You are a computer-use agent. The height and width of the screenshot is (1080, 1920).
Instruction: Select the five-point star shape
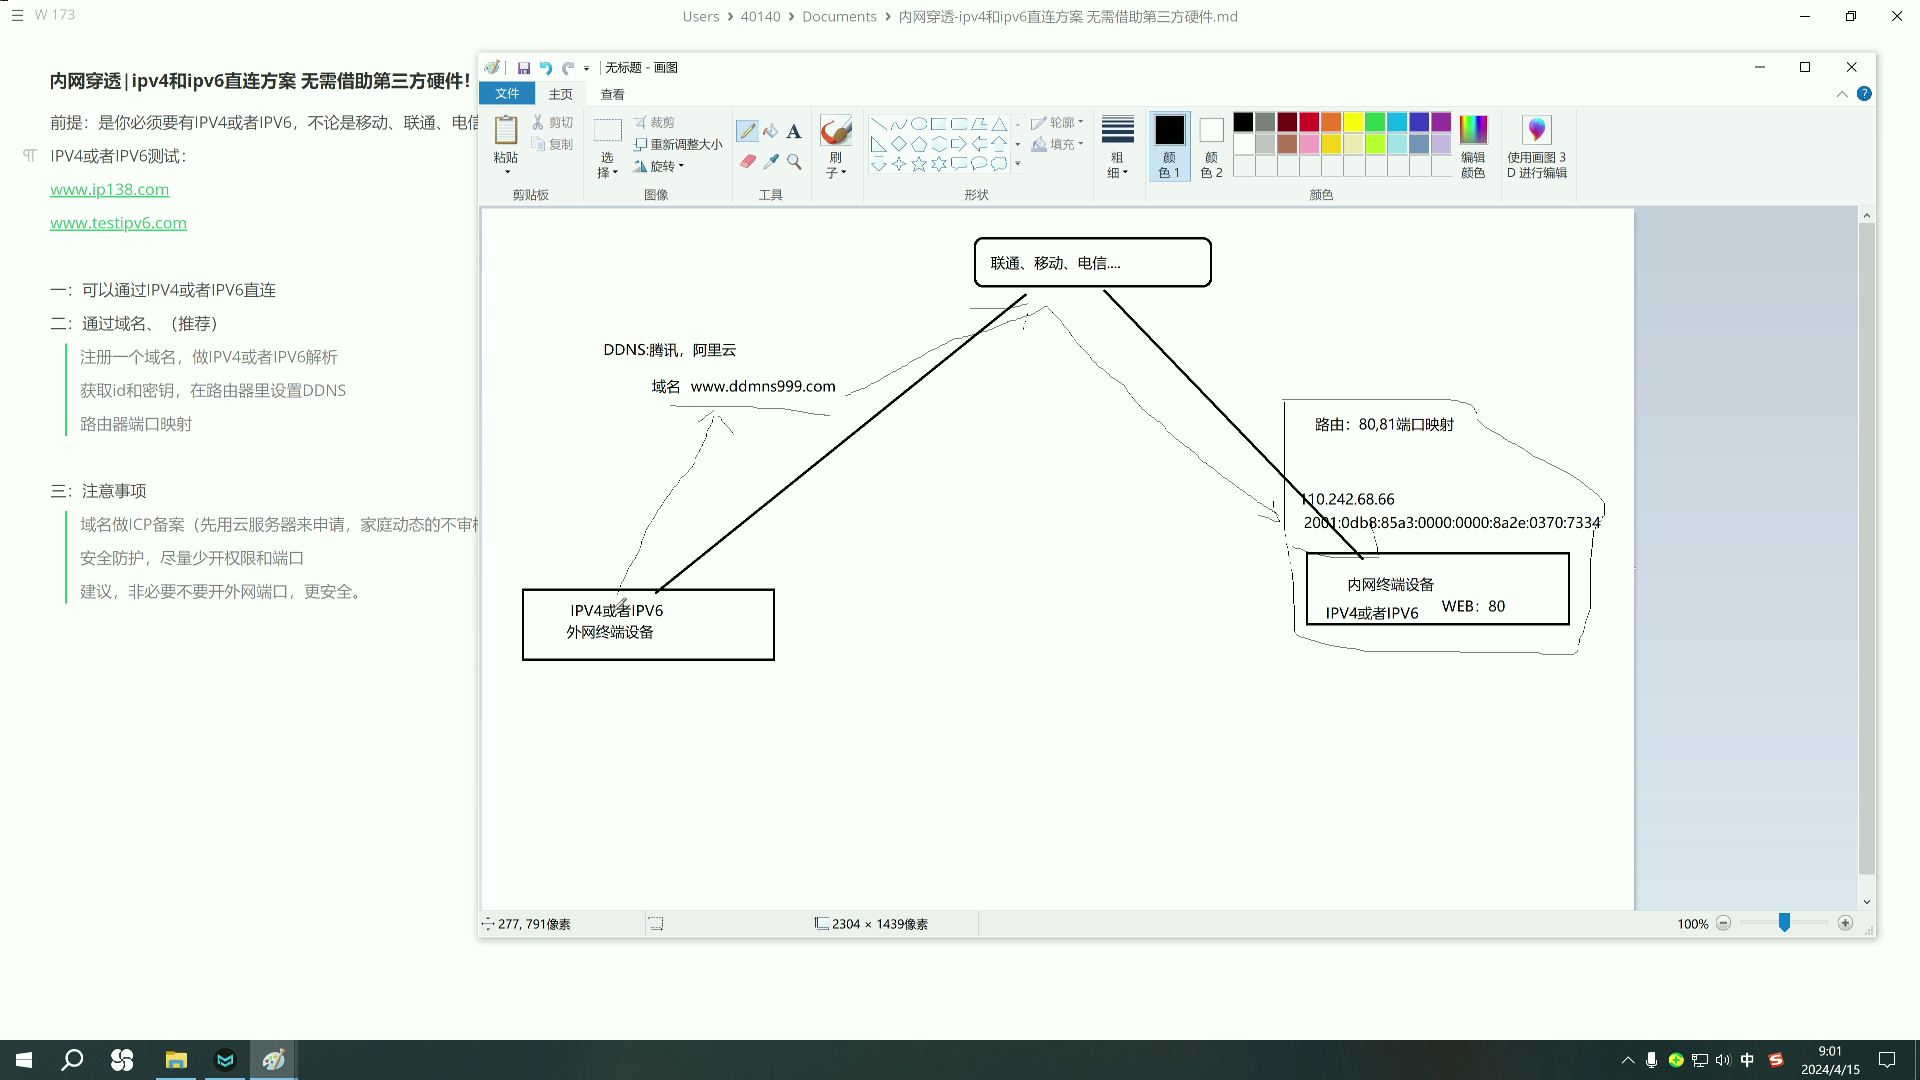pyautogui.click(x=919, y=164)
